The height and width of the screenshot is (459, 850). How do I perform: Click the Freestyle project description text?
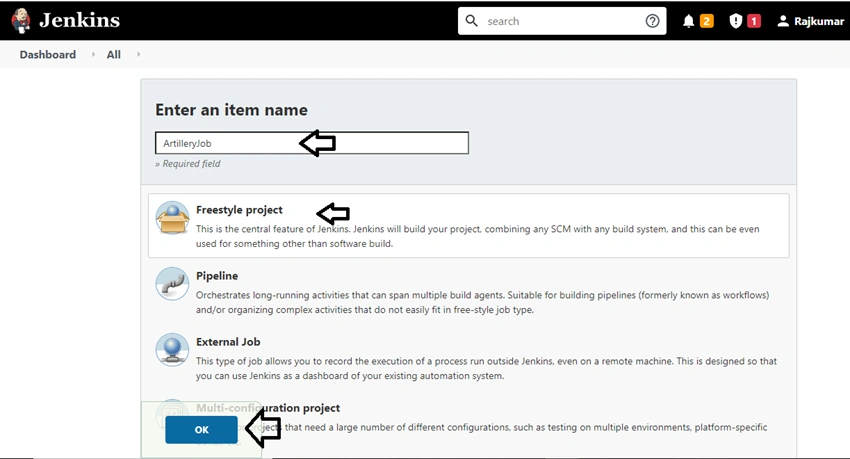477,236
